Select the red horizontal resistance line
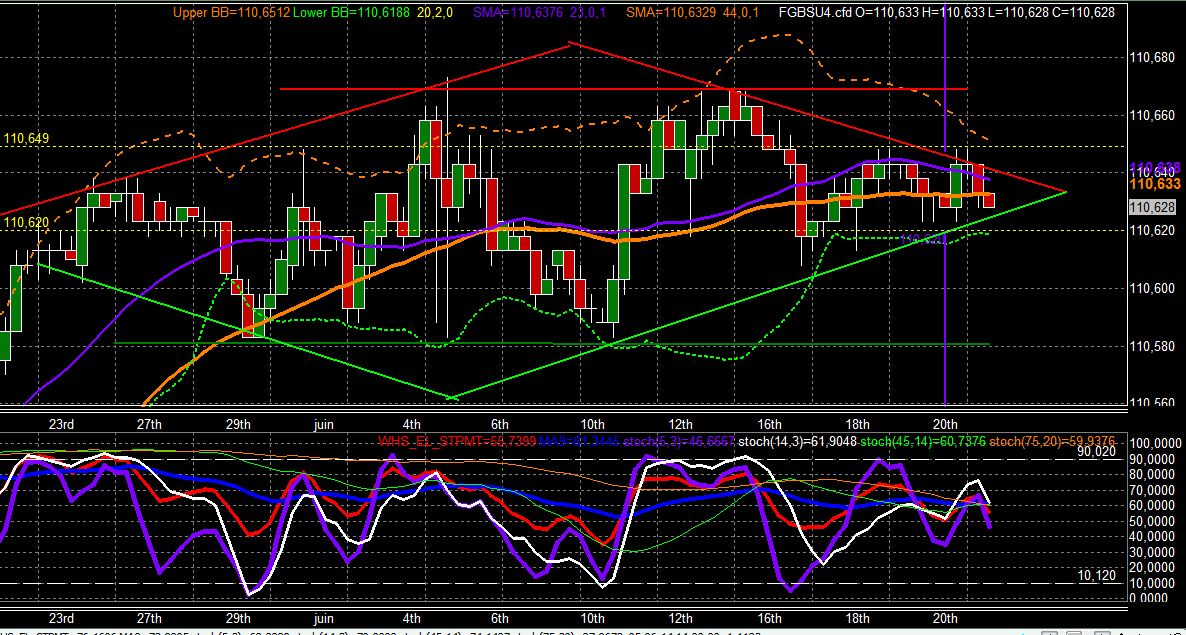This screenshot has height=635, width=1186. [623, 89]
